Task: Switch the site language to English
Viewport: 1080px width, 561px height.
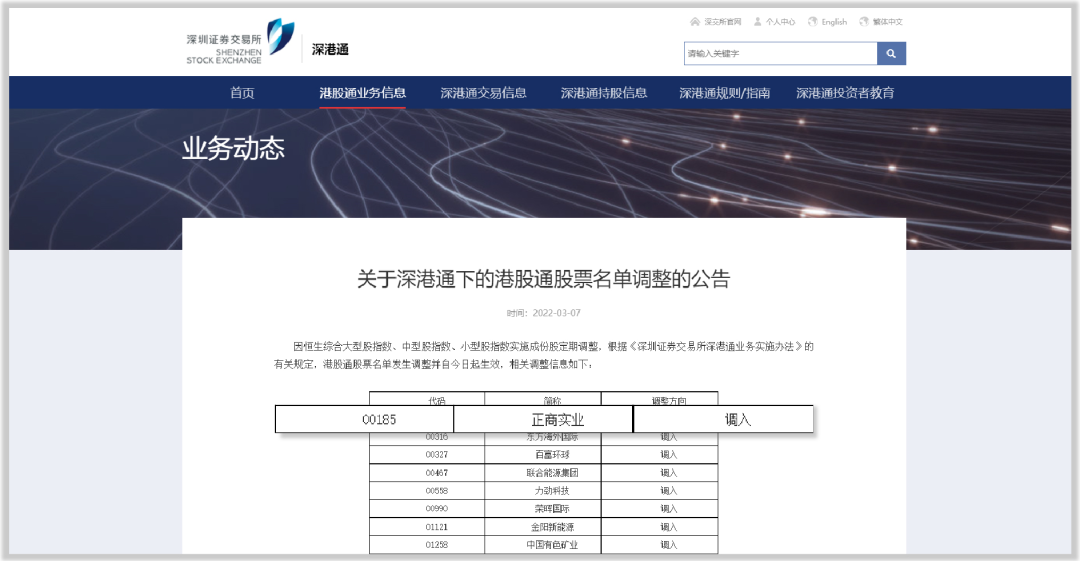Action: (834, 21)
